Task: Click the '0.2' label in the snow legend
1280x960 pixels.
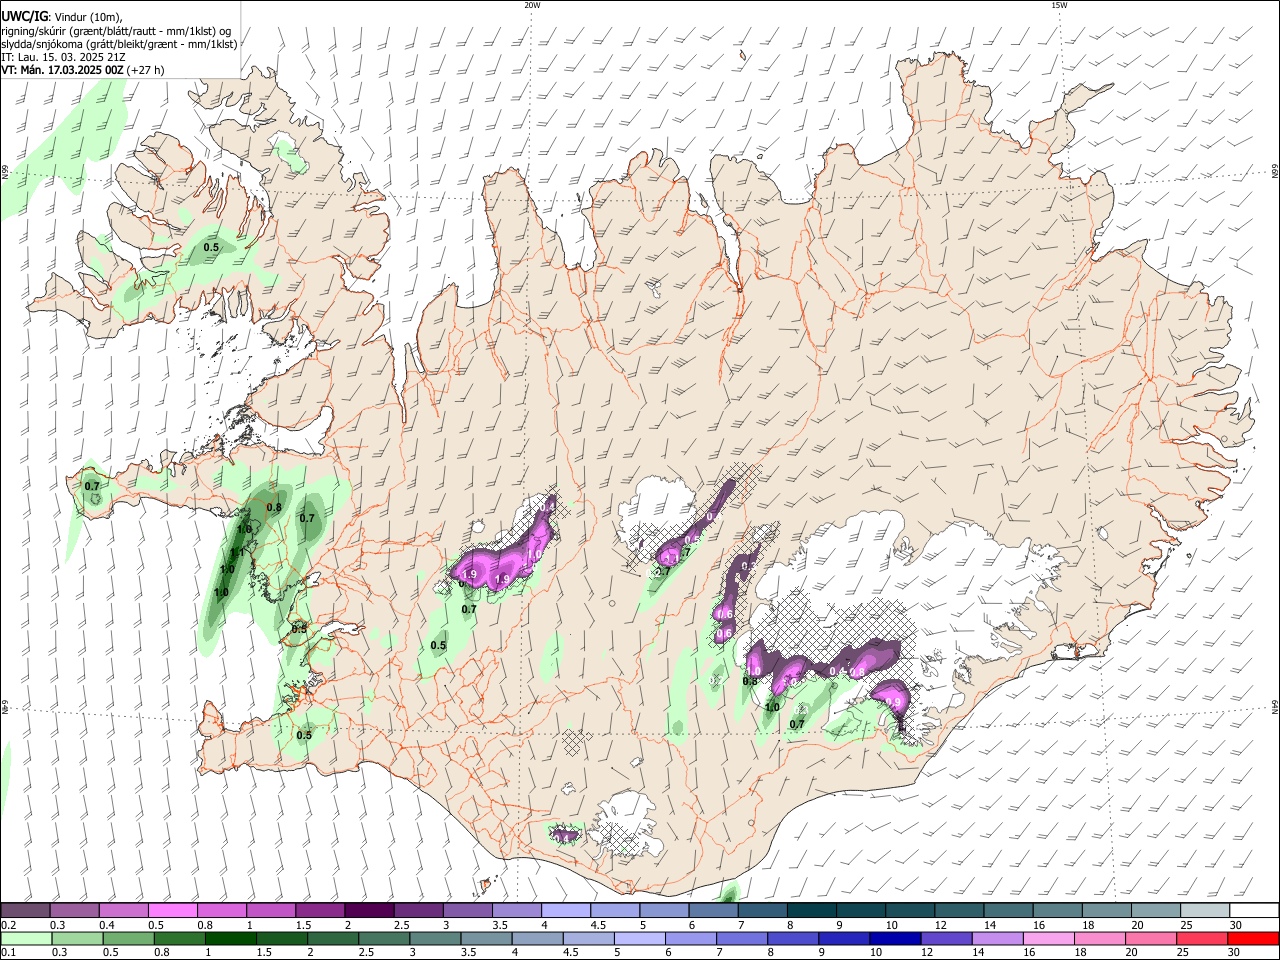Action: pyautogui.click(x=7, y=925)
